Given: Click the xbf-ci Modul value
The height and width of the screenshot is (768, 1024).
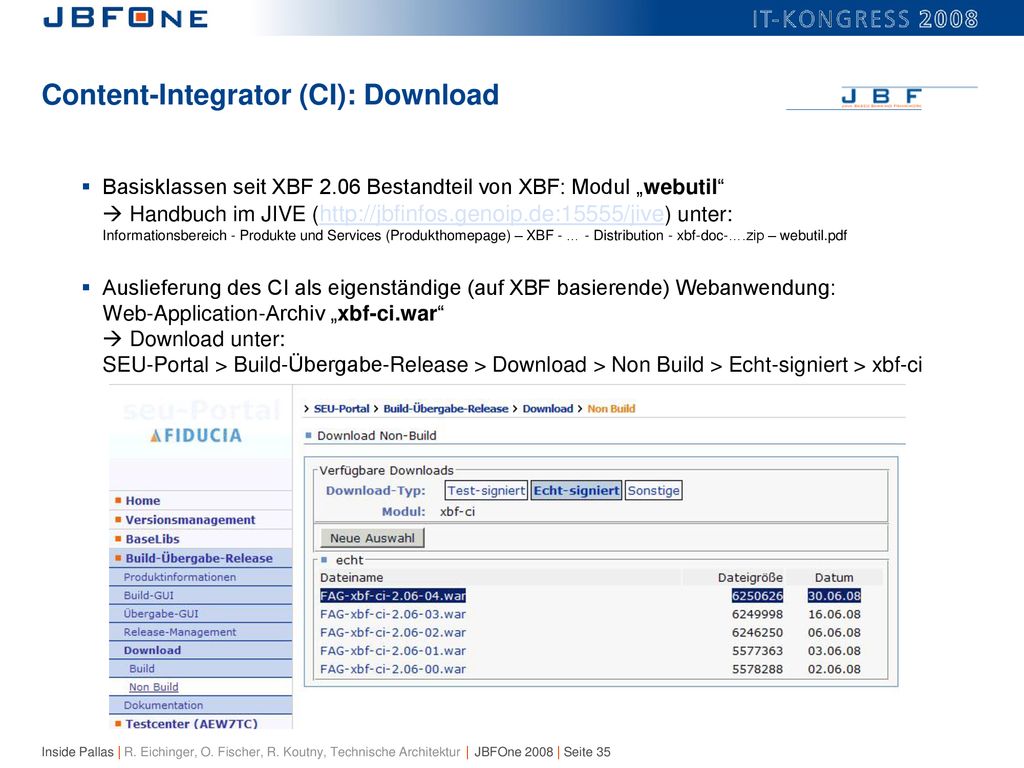Looking at the screenshot, I should [457, 511].
